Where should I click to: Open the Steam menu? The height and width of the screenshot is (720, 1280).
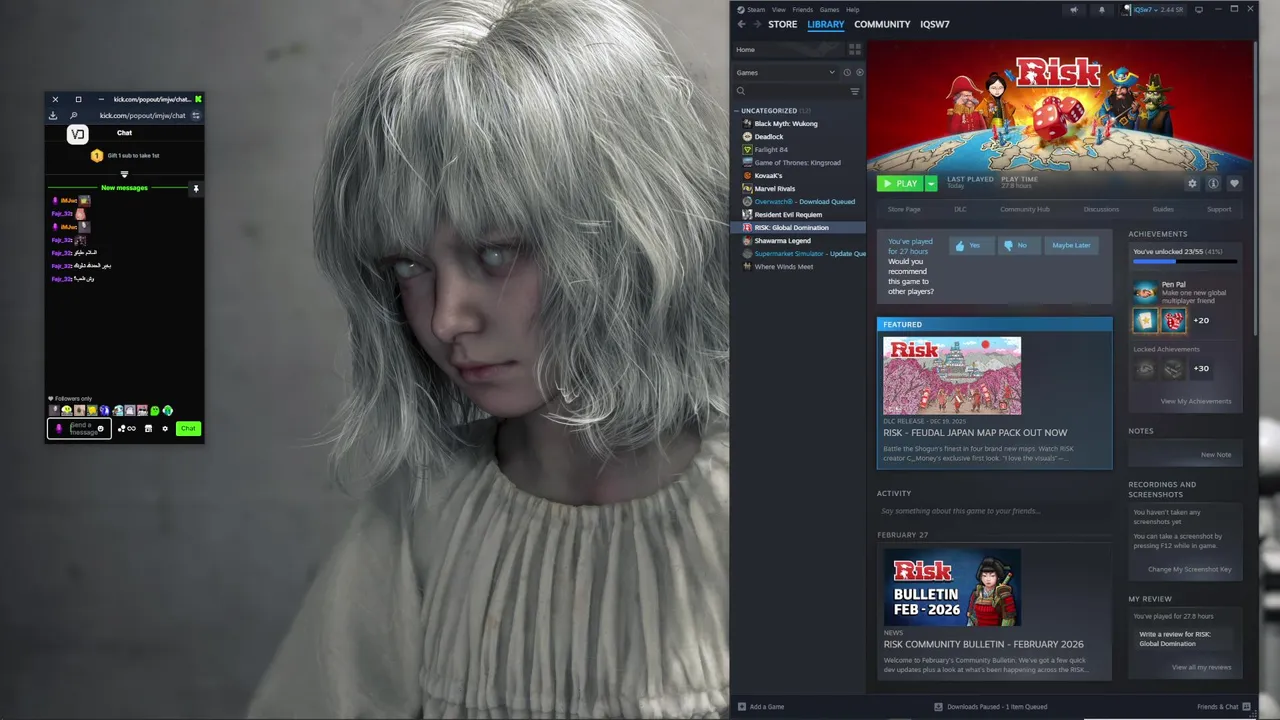tap(758, 10)
